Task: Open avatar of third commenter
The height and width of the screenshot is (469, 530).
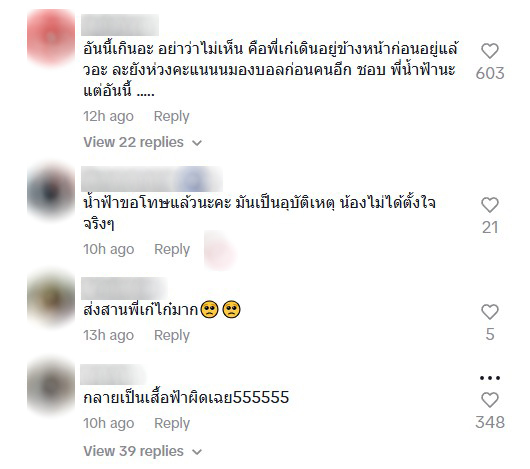Action: pyautogui.click(x=51, y=299)
